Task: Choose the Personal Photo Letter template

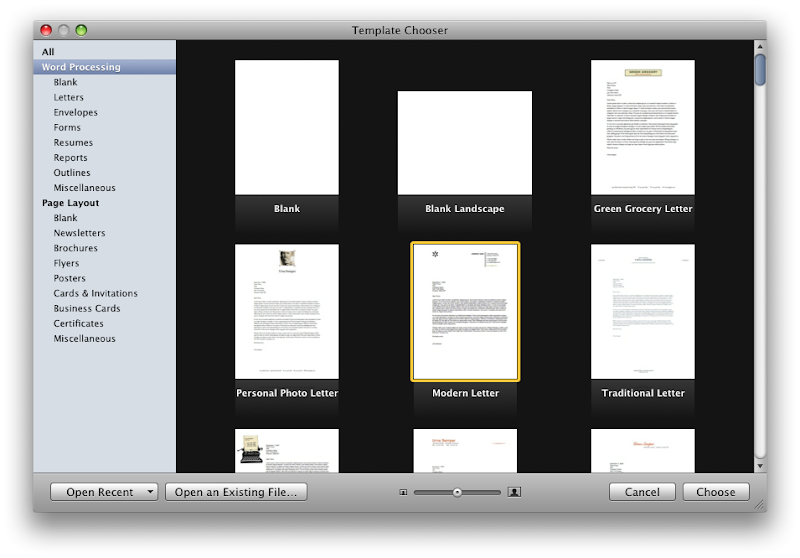Action: (286, 311)
